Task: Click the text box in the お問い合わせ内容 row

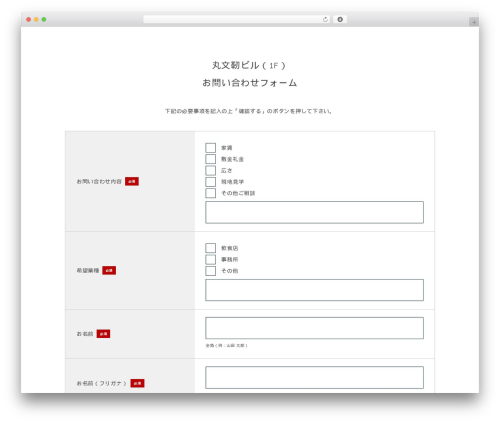Action: coord(314,212)
